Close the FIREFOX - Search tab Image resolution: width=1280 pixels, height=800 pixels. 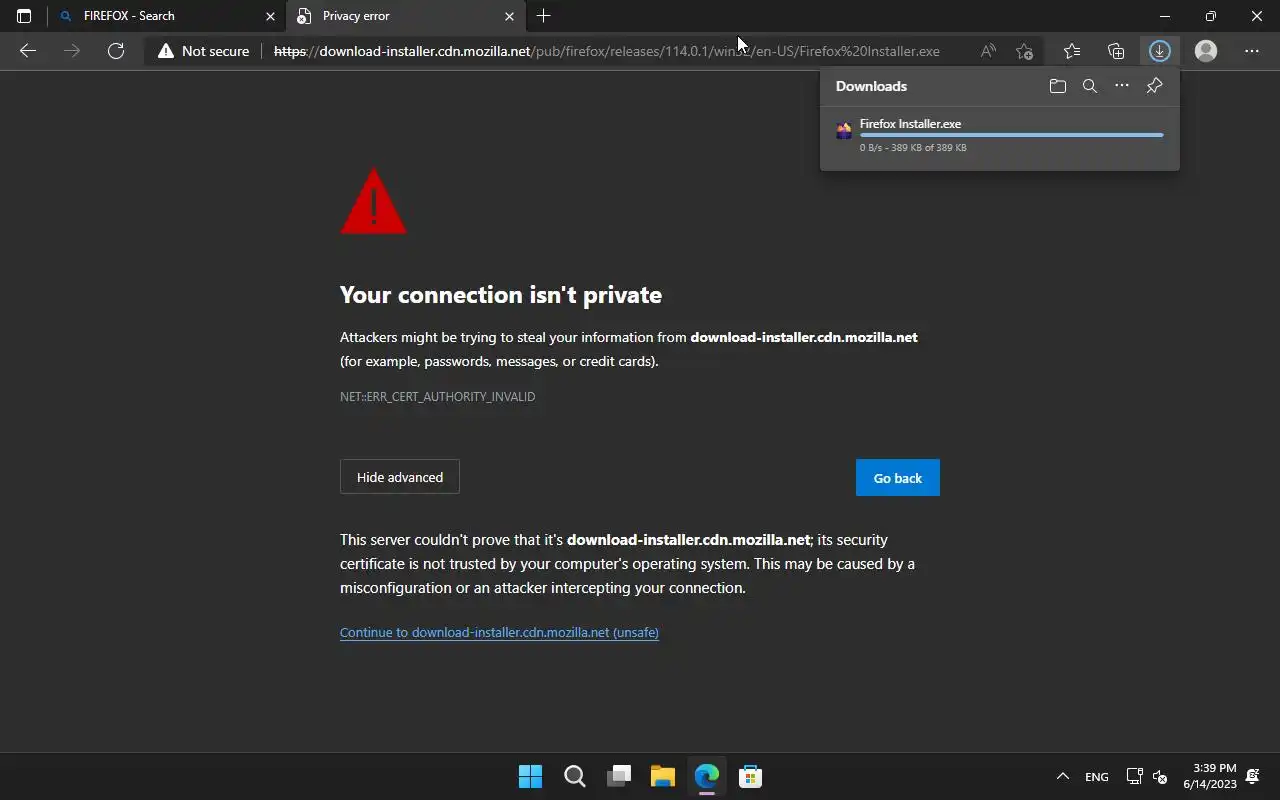tap(270, 16)
